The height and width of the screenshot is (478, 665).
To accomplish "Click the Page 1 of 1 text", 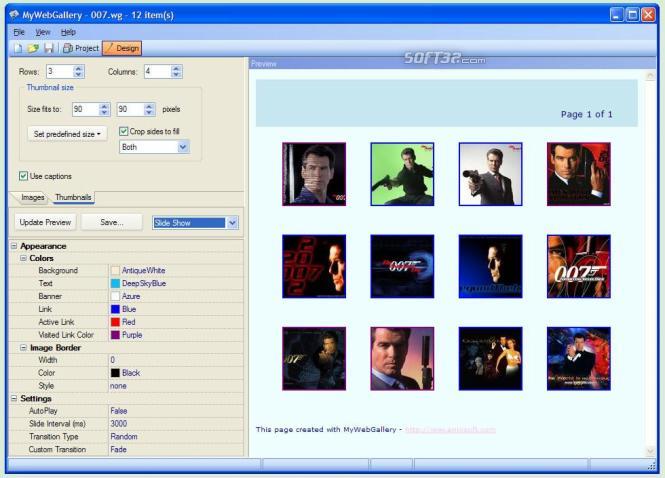I will [x=586, y=114].
